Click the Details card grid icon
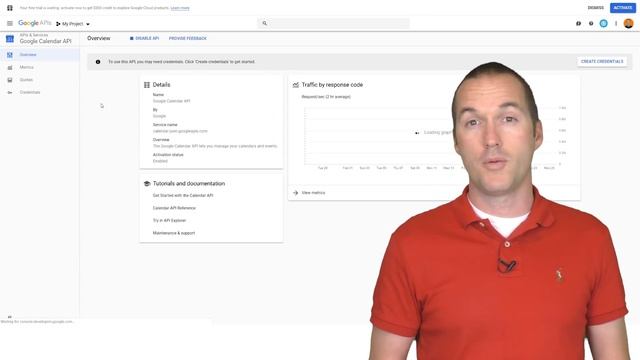The image size is (640, 360). click(147, 85)
